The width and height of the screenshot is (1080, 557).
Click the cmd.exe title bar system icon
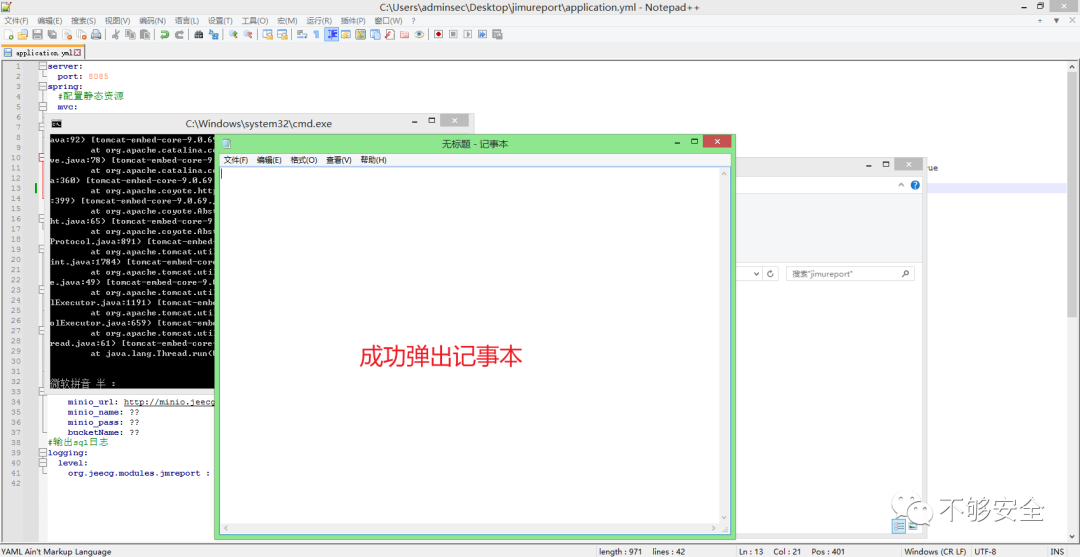tap(57, 124)
